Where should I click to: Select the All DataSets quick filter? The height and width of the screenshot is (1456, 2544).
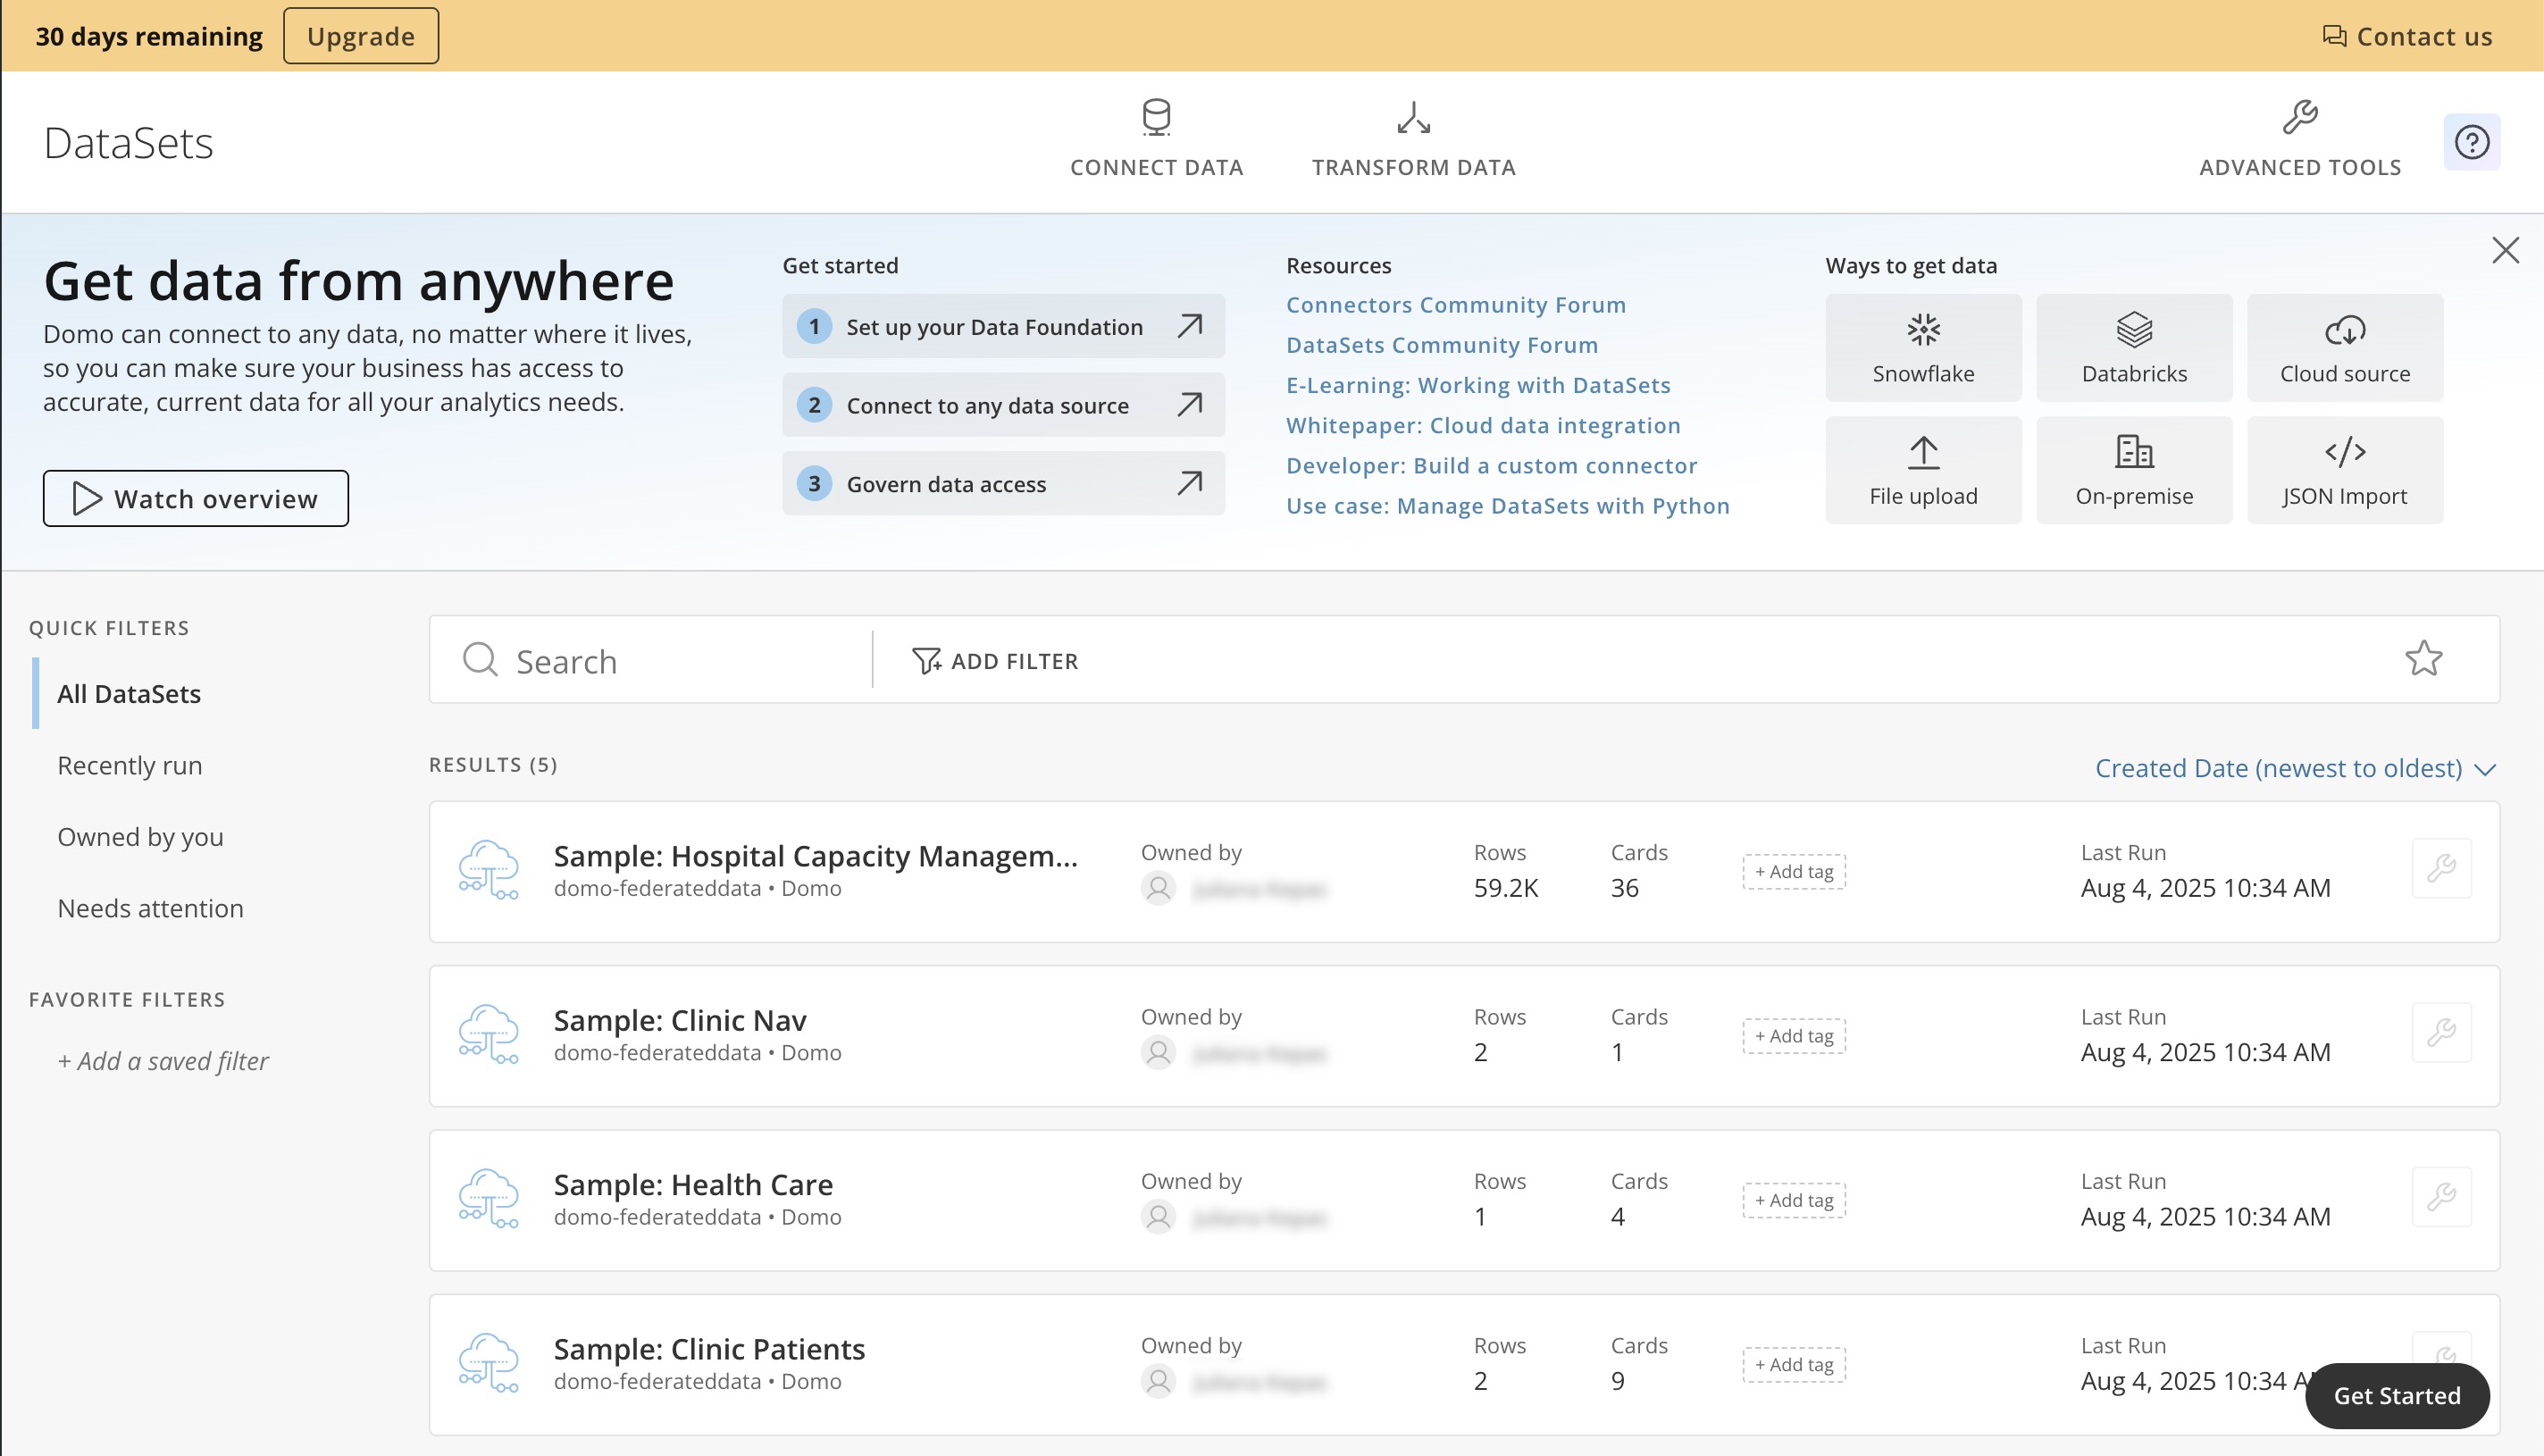[128, 694]
